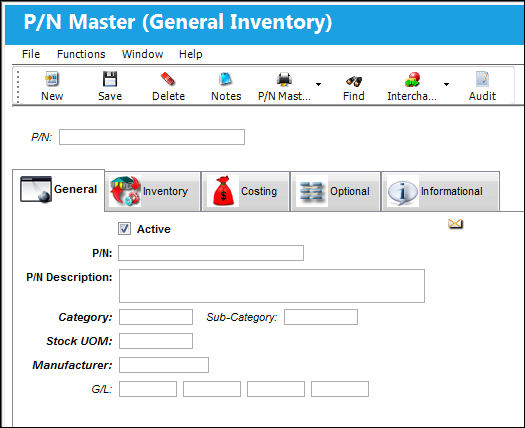
Task: Click the Sub-Category input field
Action: [321, 317]
